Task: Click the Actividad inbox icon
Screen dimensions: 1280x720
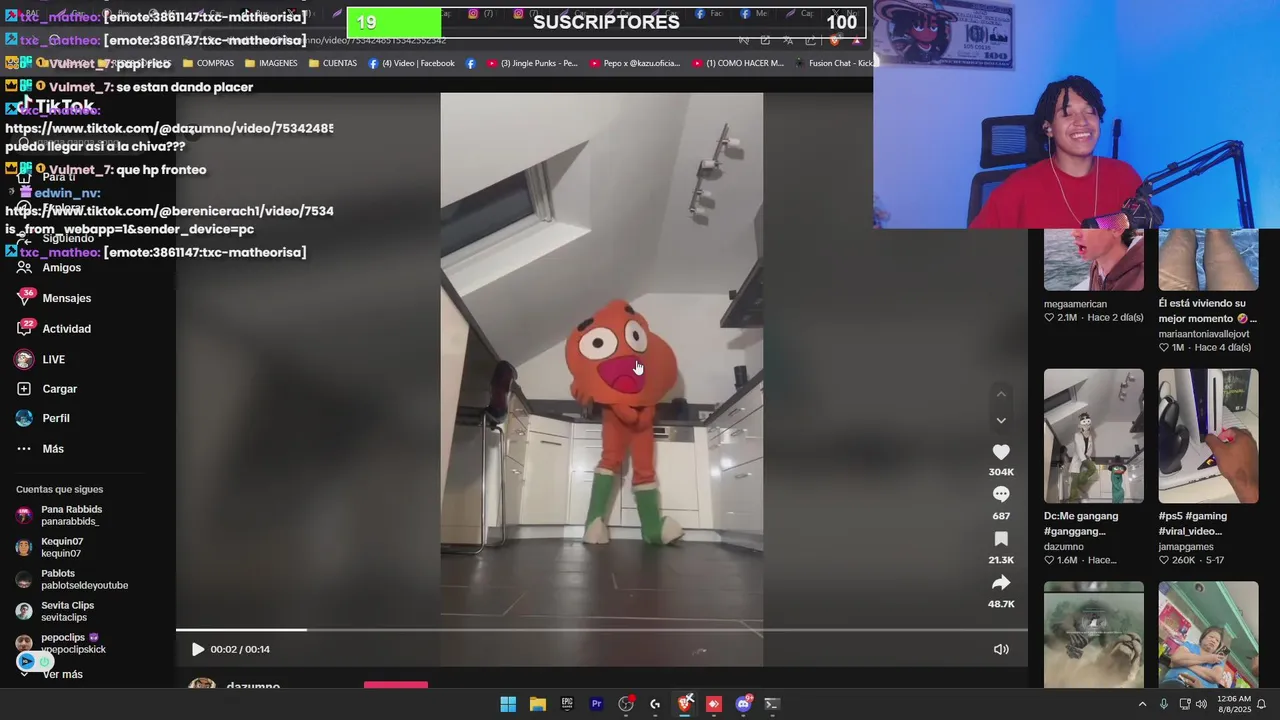Action: coord(25,328)
